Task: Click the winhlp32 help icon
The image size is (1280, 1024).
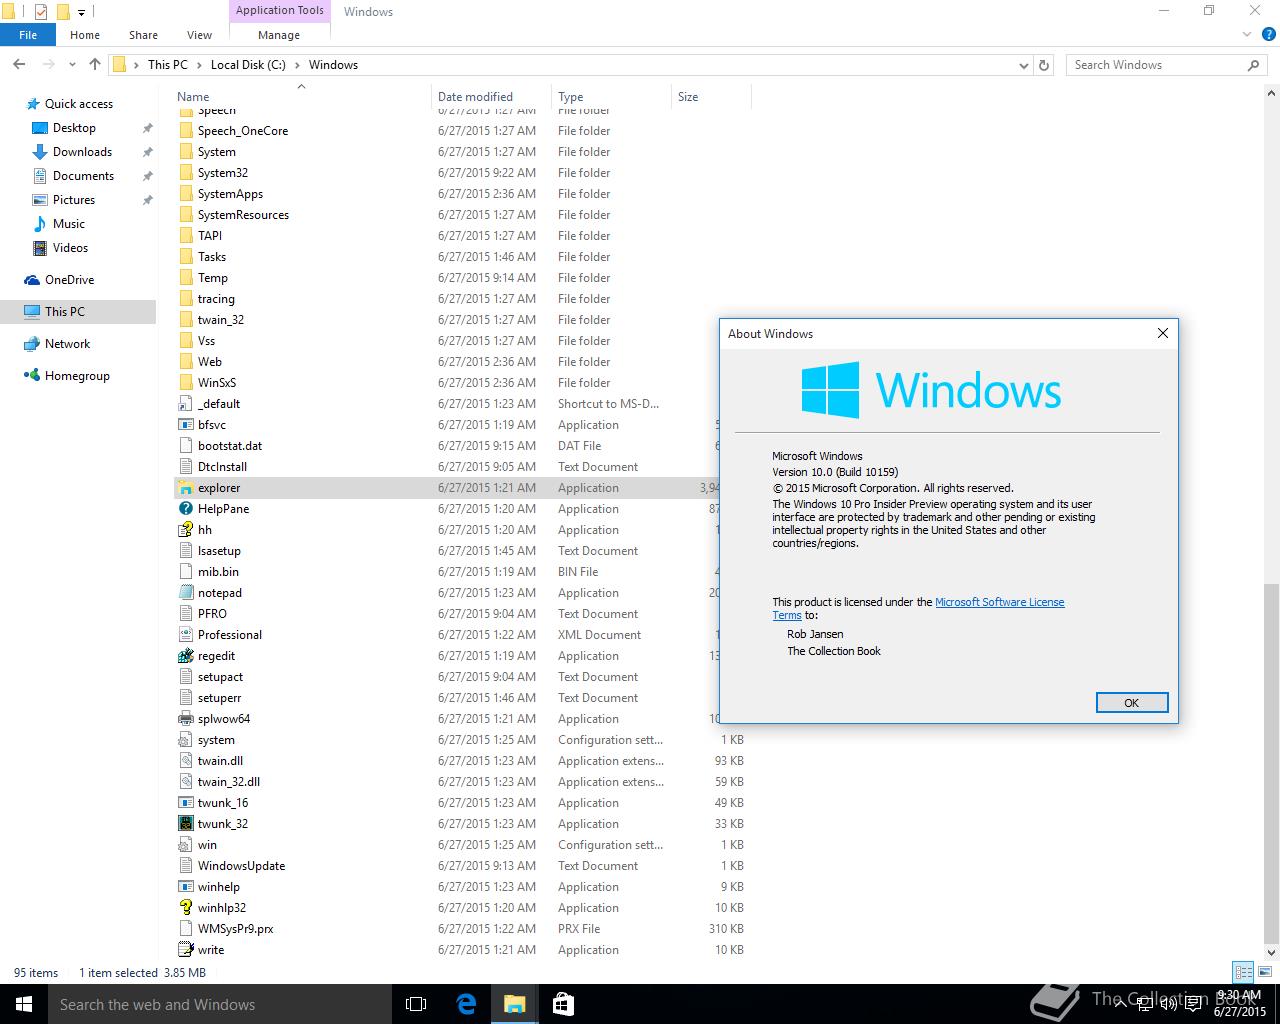Action: point(185,908)
